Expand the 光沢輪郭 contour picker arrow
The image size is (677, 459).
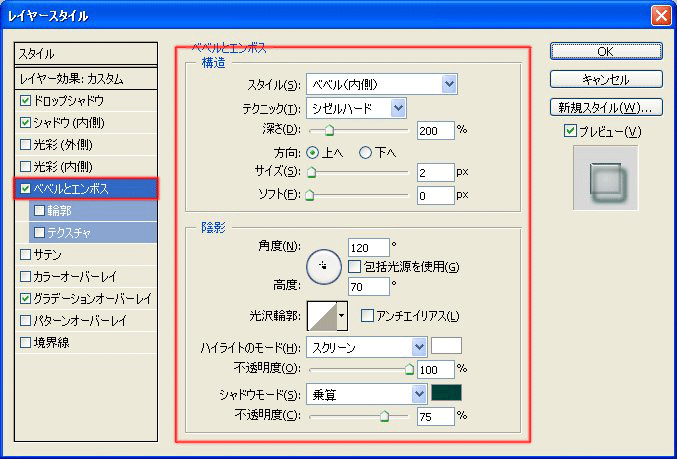click(342, 316)
